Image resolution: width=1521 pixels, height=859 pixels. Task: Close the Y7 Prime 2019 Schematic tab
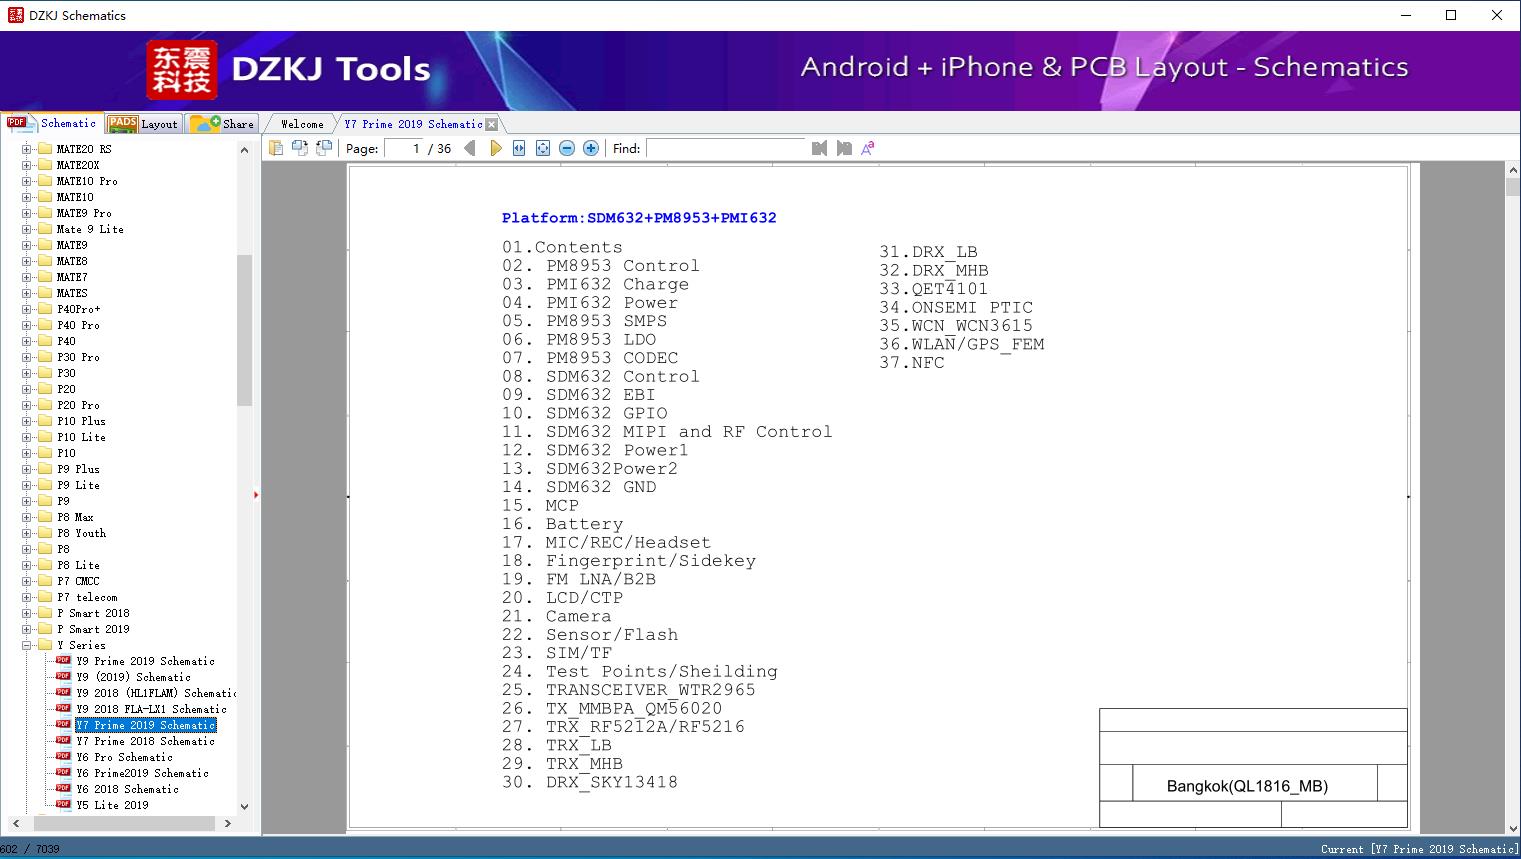click(x=491, y=125)
